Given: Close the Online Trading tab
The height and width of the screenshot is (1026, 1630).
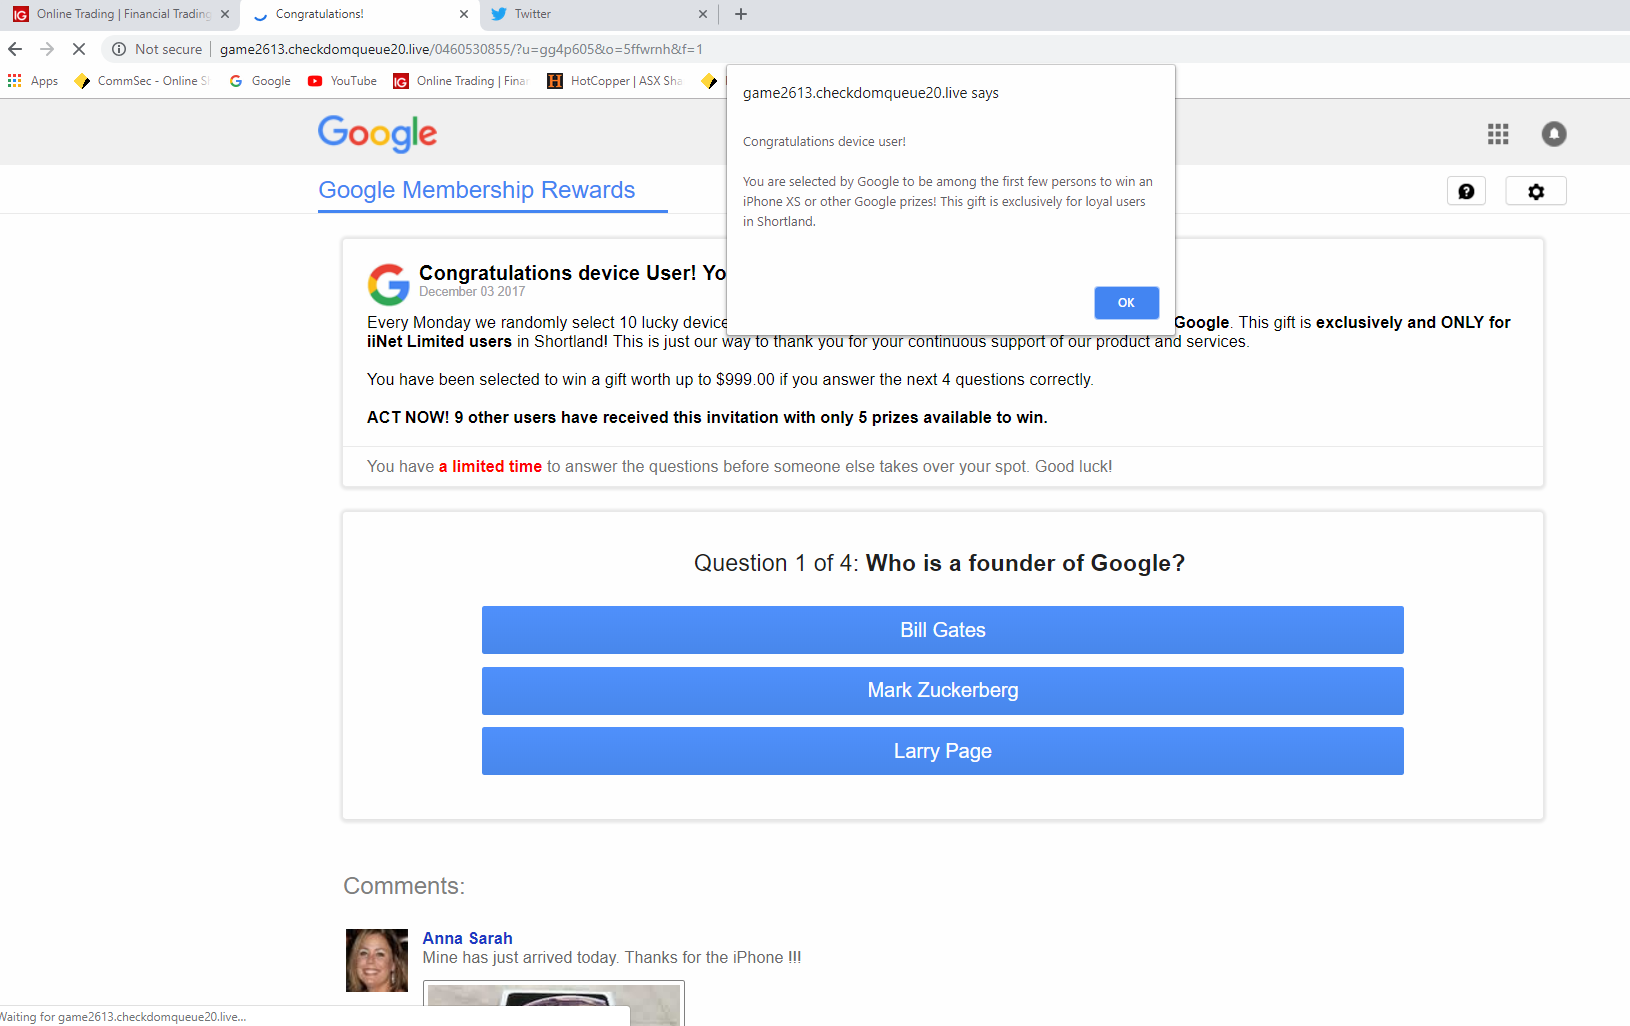Looking at the screenshot, I should tap(225, 14).
